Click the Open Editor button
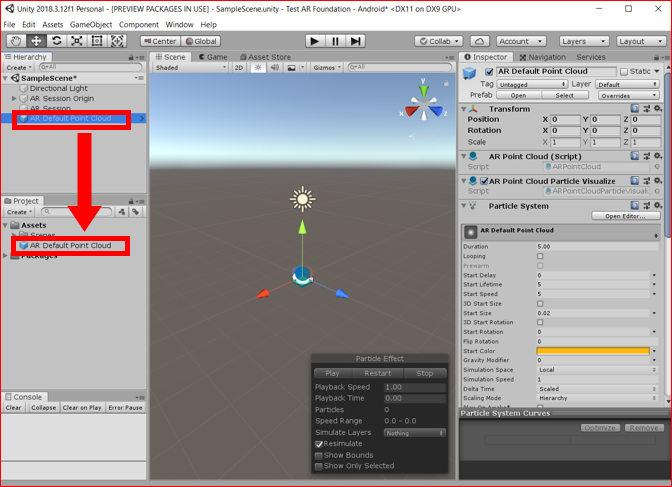 coord(625,216)
